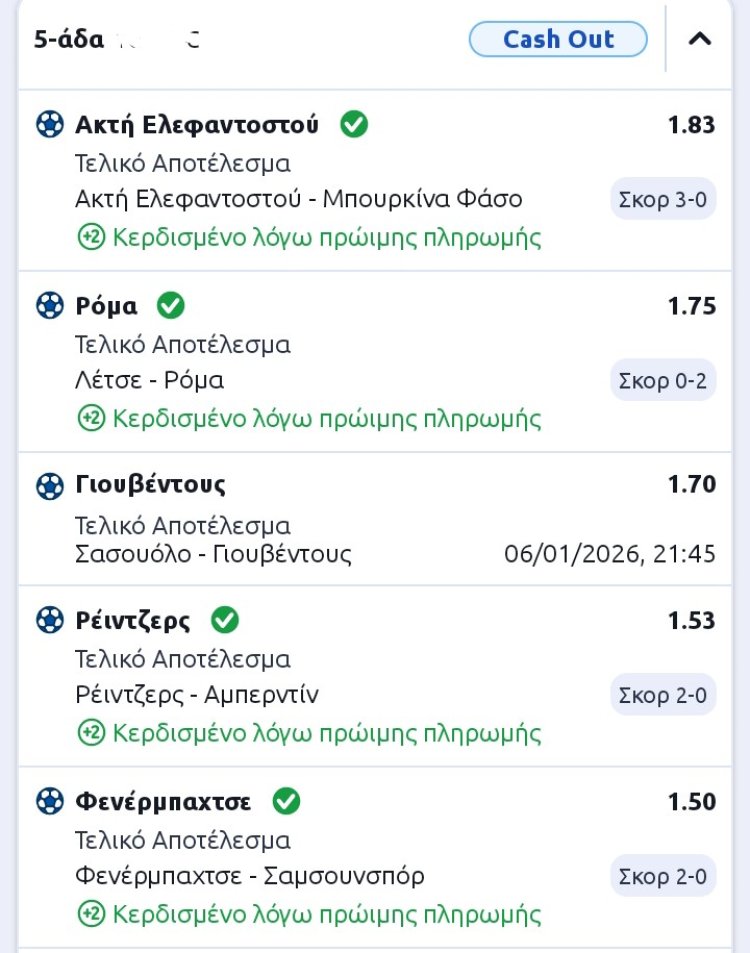Viewport: 750px width, 953px height.
Task: Click the soccer ball icon beside Γιουβέντους
Action: point(49,486)
